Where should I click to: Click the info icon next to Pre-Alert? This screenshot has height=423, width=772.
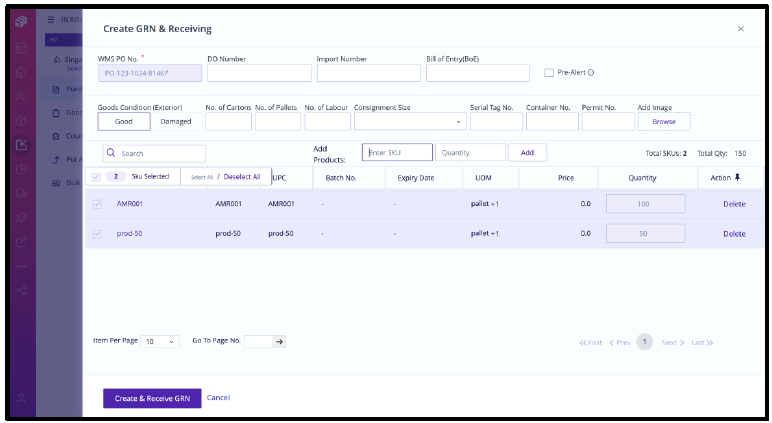591,72
